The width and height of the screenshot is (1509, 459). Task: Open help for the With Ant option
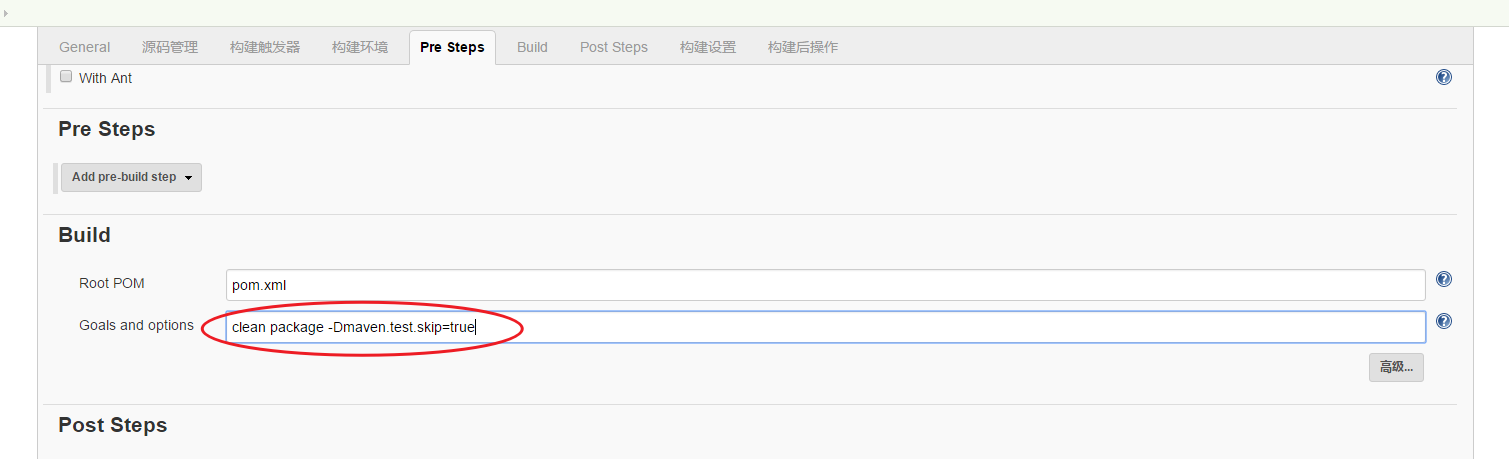click(x=1443, y=77)
